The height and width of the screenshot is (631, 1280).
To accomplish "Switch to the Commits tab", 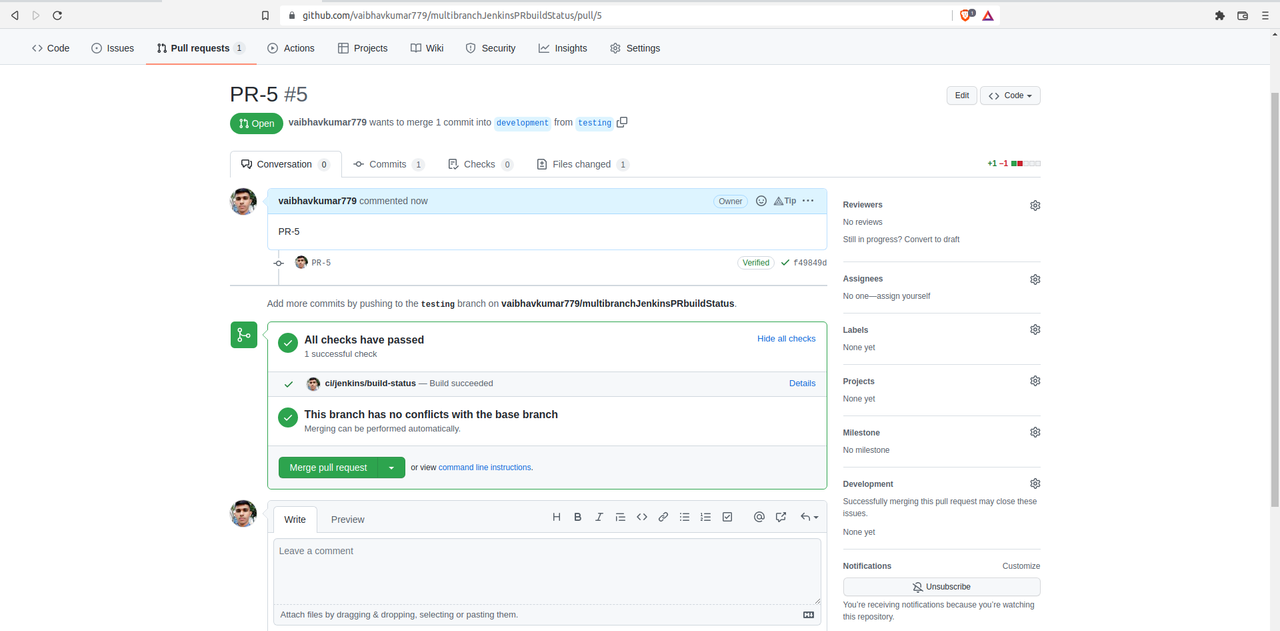I will point(389,164).
